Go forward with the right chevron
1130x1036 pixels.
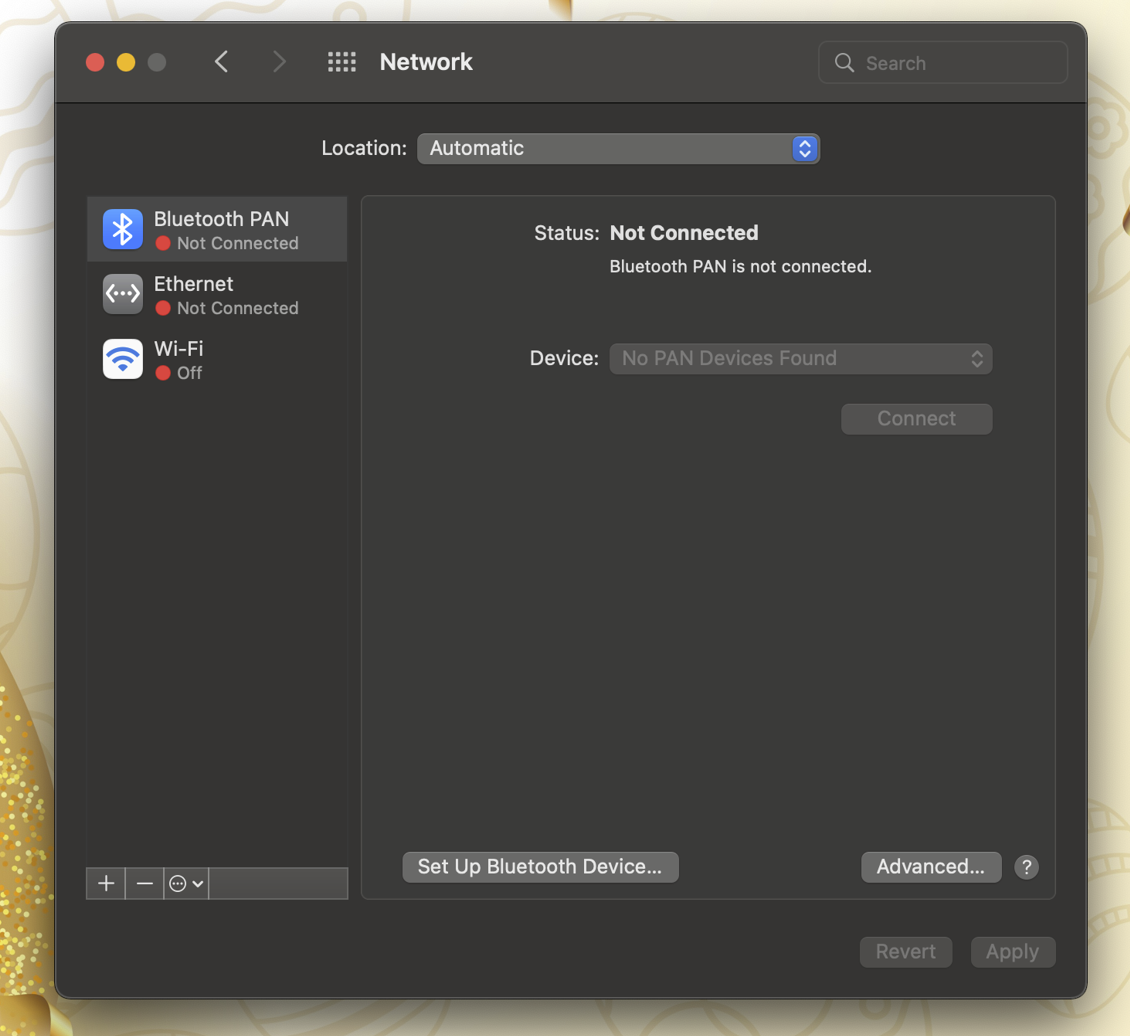coord(279,62)
